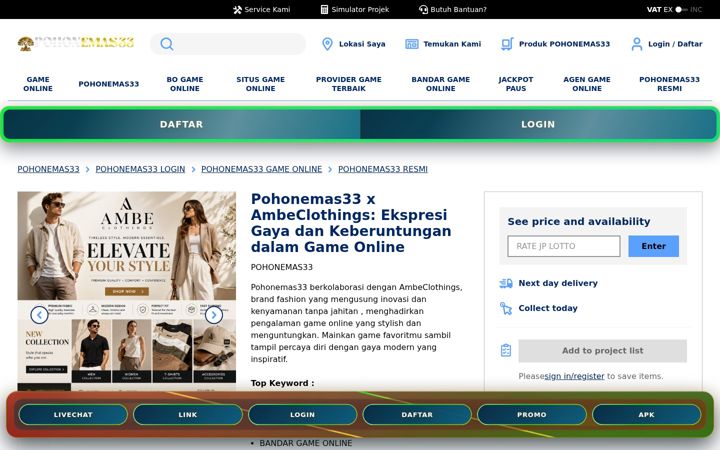Open the sign in/register link
Viewport: 720px width, 450px height.
click(574, 376)
